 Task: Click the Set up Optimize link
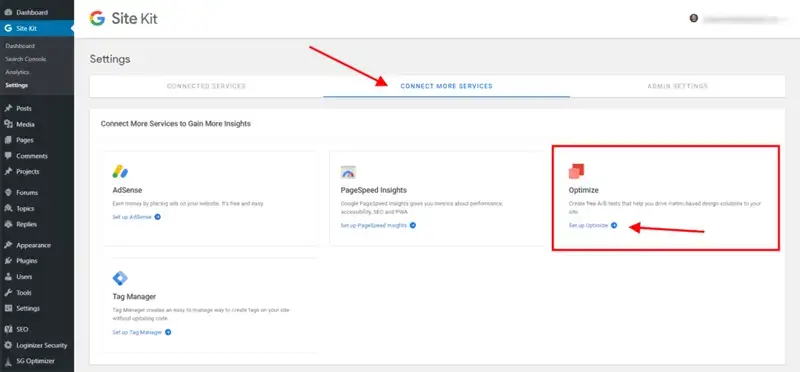click(588, 226)
